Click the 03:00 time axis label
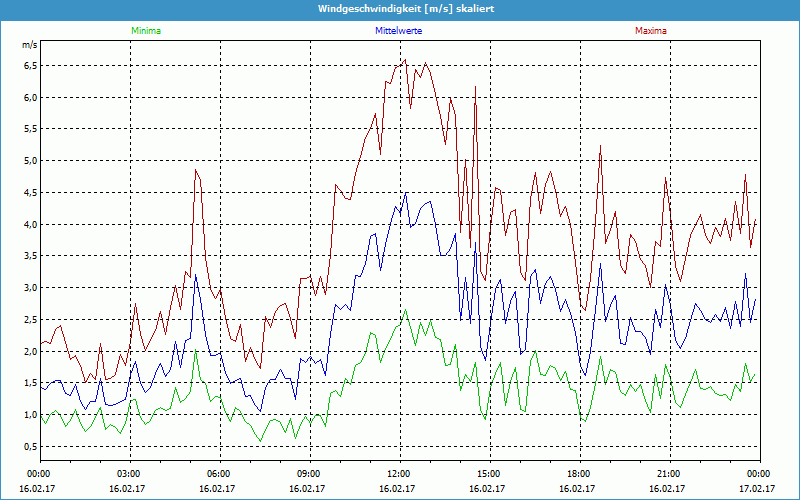The image size is (800, 500). 130,474
